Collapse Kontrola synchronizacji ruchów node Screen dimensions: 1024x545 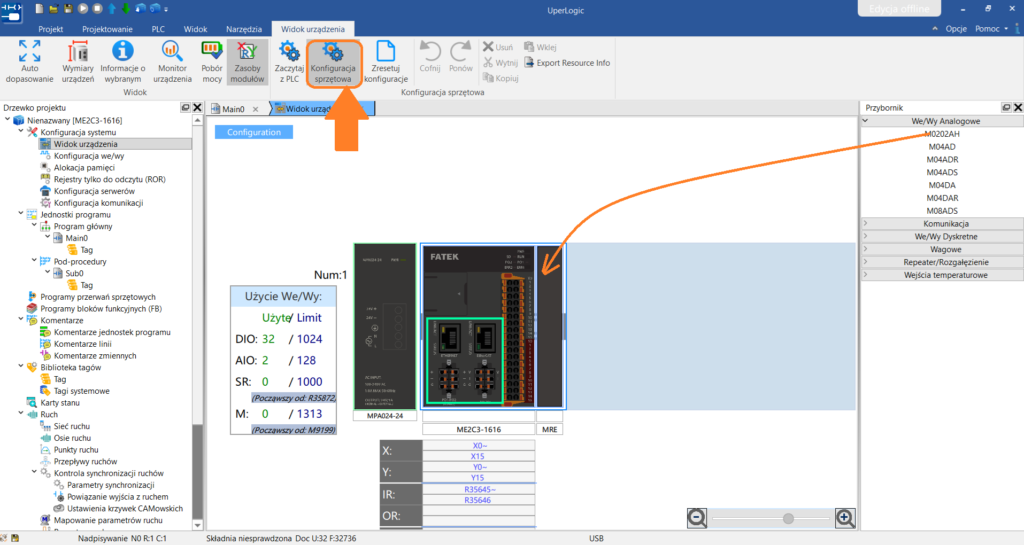point(34,473)
